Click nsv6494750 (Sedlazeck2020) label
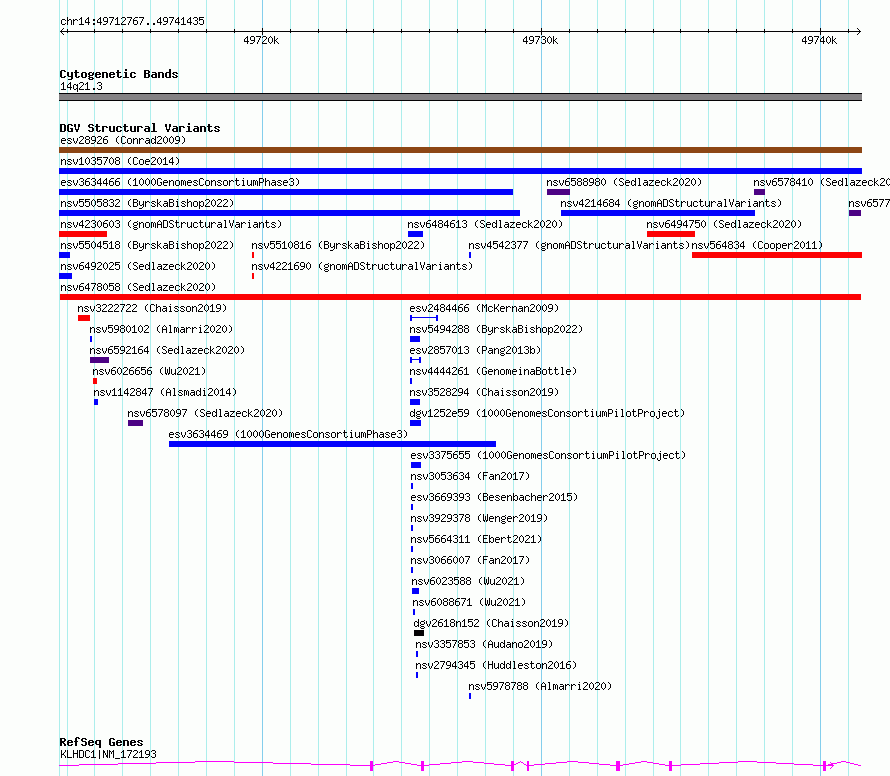The image size is (890, 776). pos(724,224)
